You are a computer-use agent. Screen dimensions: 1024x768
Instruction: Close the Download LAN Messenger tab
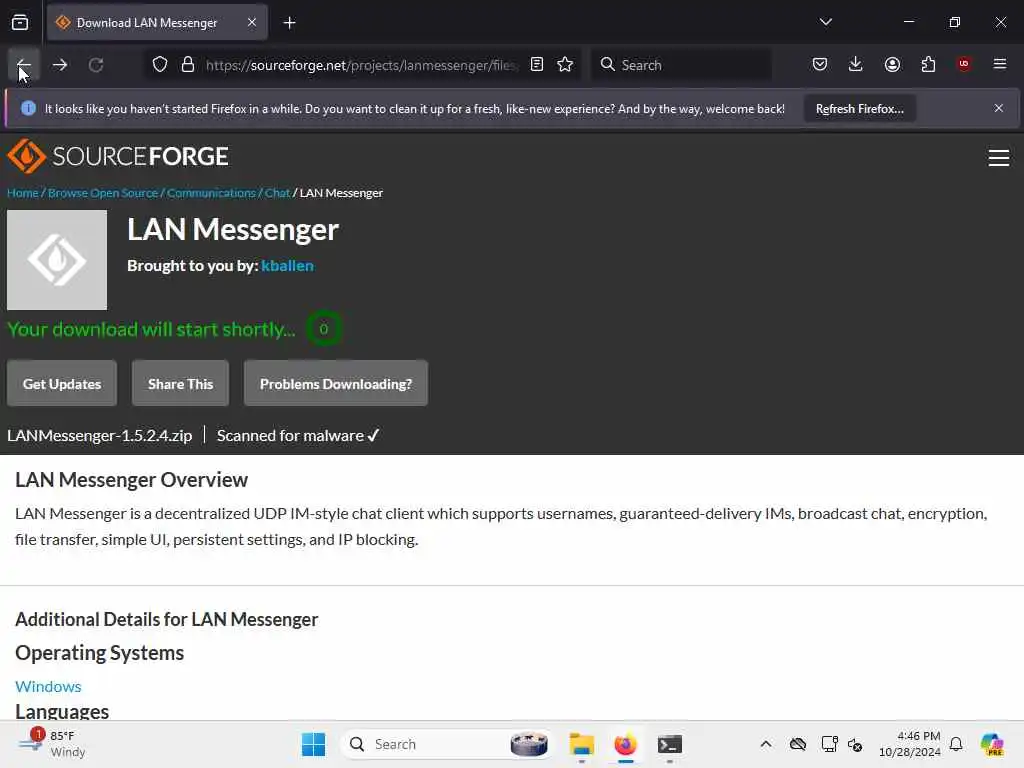252,22
